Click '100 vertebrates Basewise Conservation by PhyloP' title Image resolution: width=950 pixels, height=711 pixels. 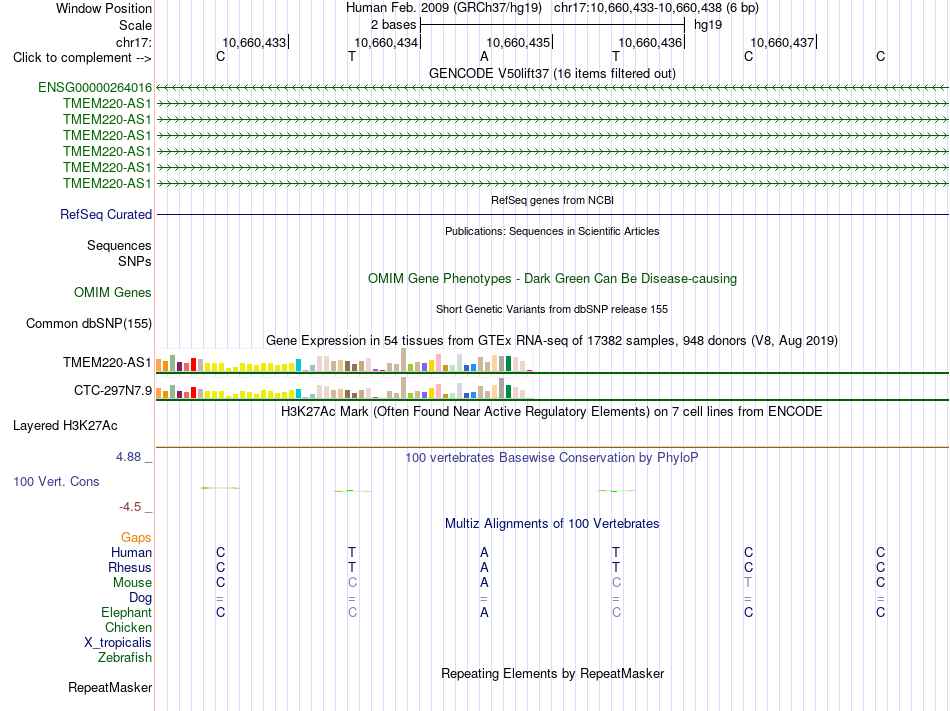(x=552, y=457)
